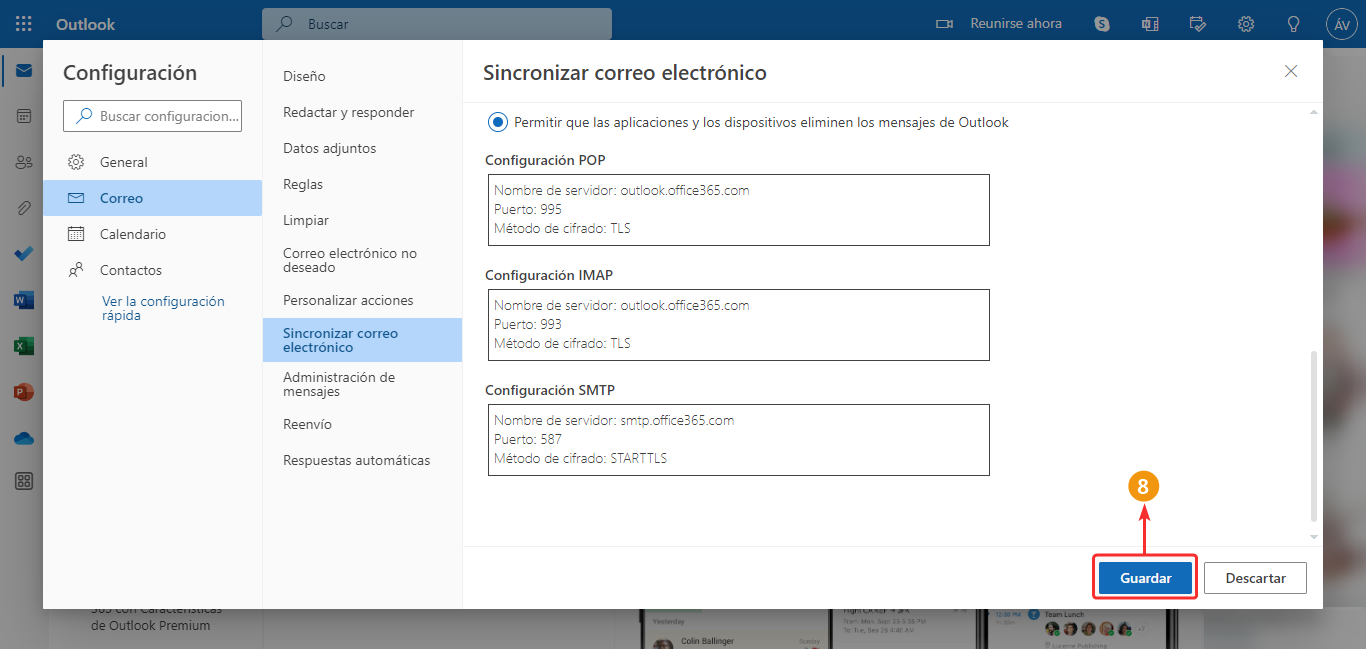
Task: Click 'Nombre de servidor: smtp.office365.com'
Action: [614, 420]
